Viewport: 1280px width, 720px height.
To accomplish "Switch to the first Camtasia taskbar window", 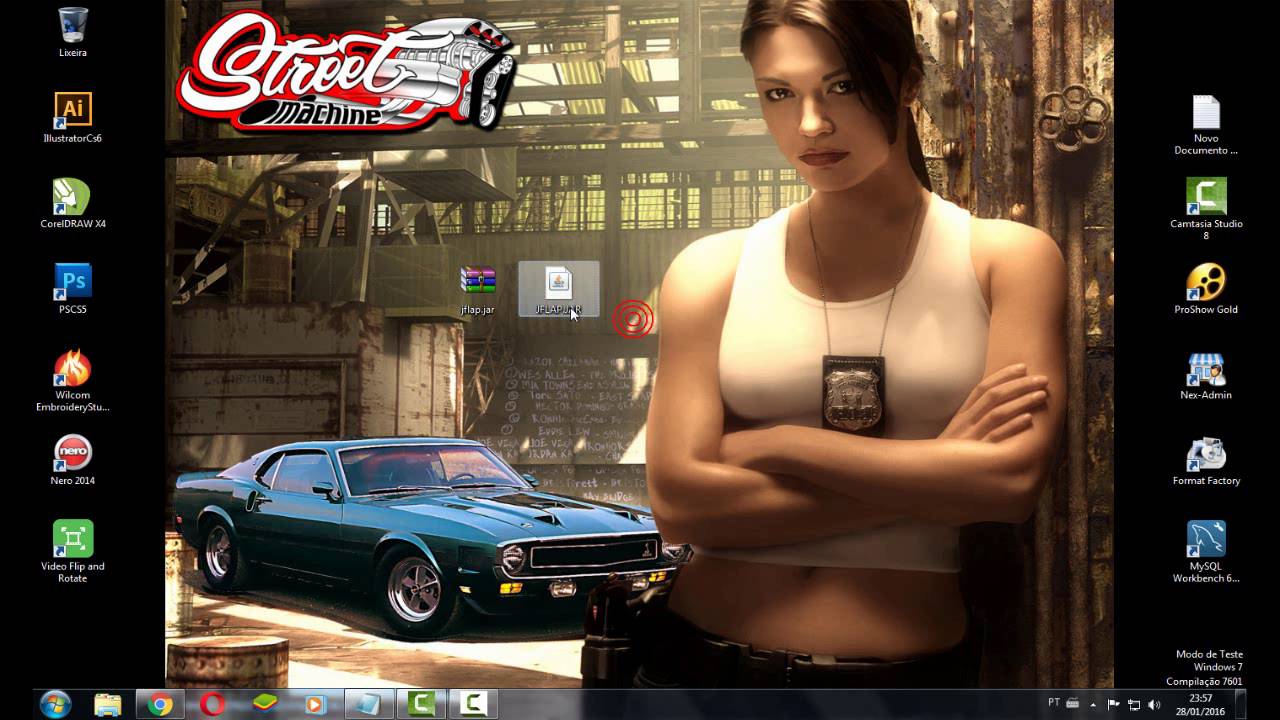I will coord(421,704).
